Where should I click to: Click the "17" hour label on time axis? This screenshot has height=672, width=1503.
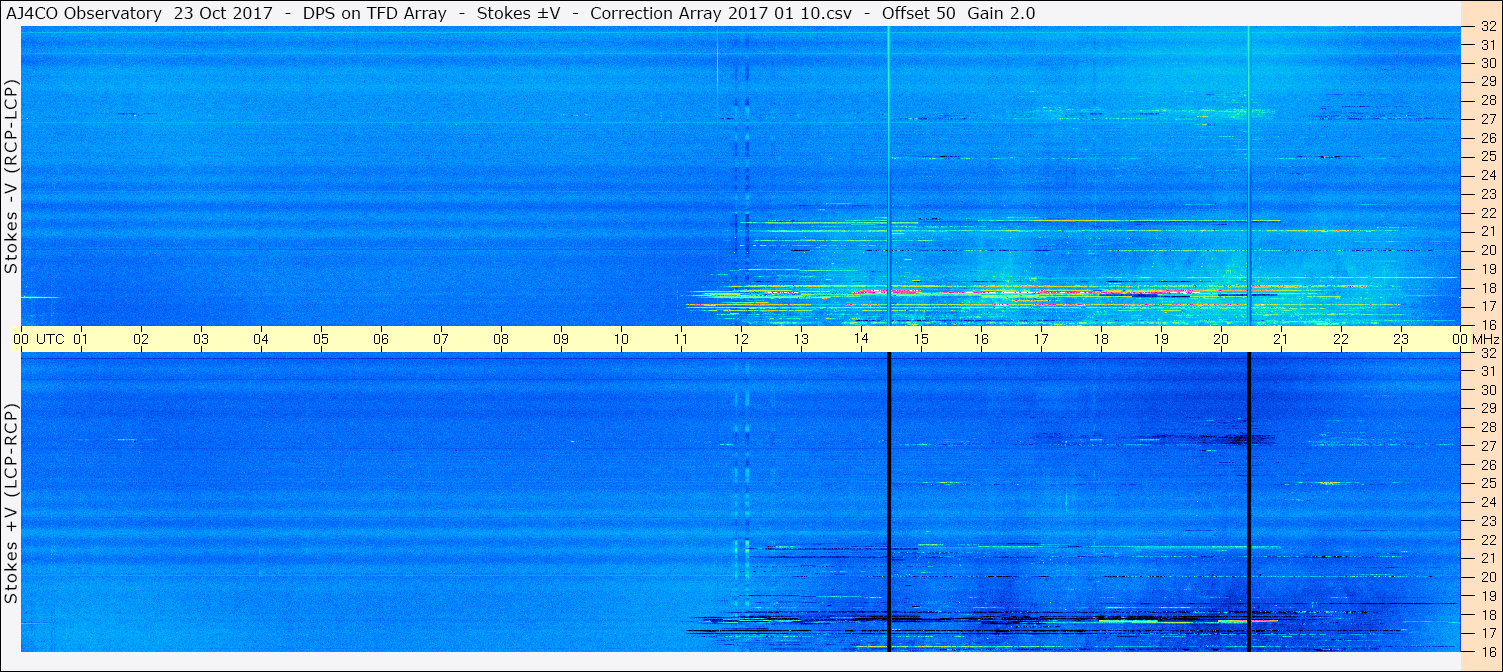[1041, 339]
